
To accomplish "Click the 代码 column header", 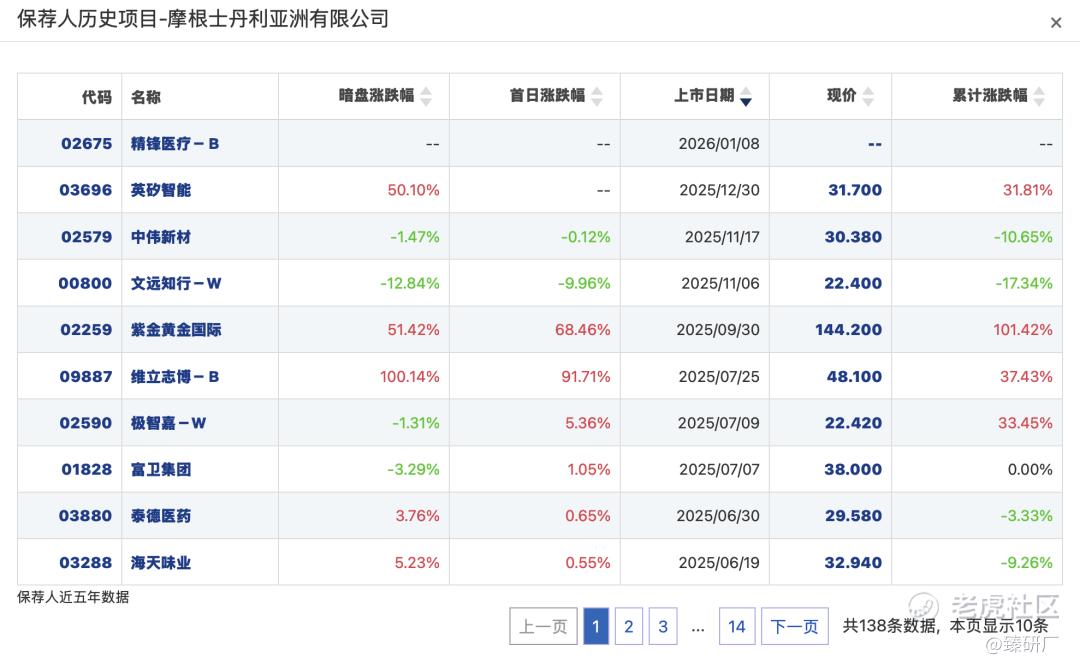I will click(96, 97).
